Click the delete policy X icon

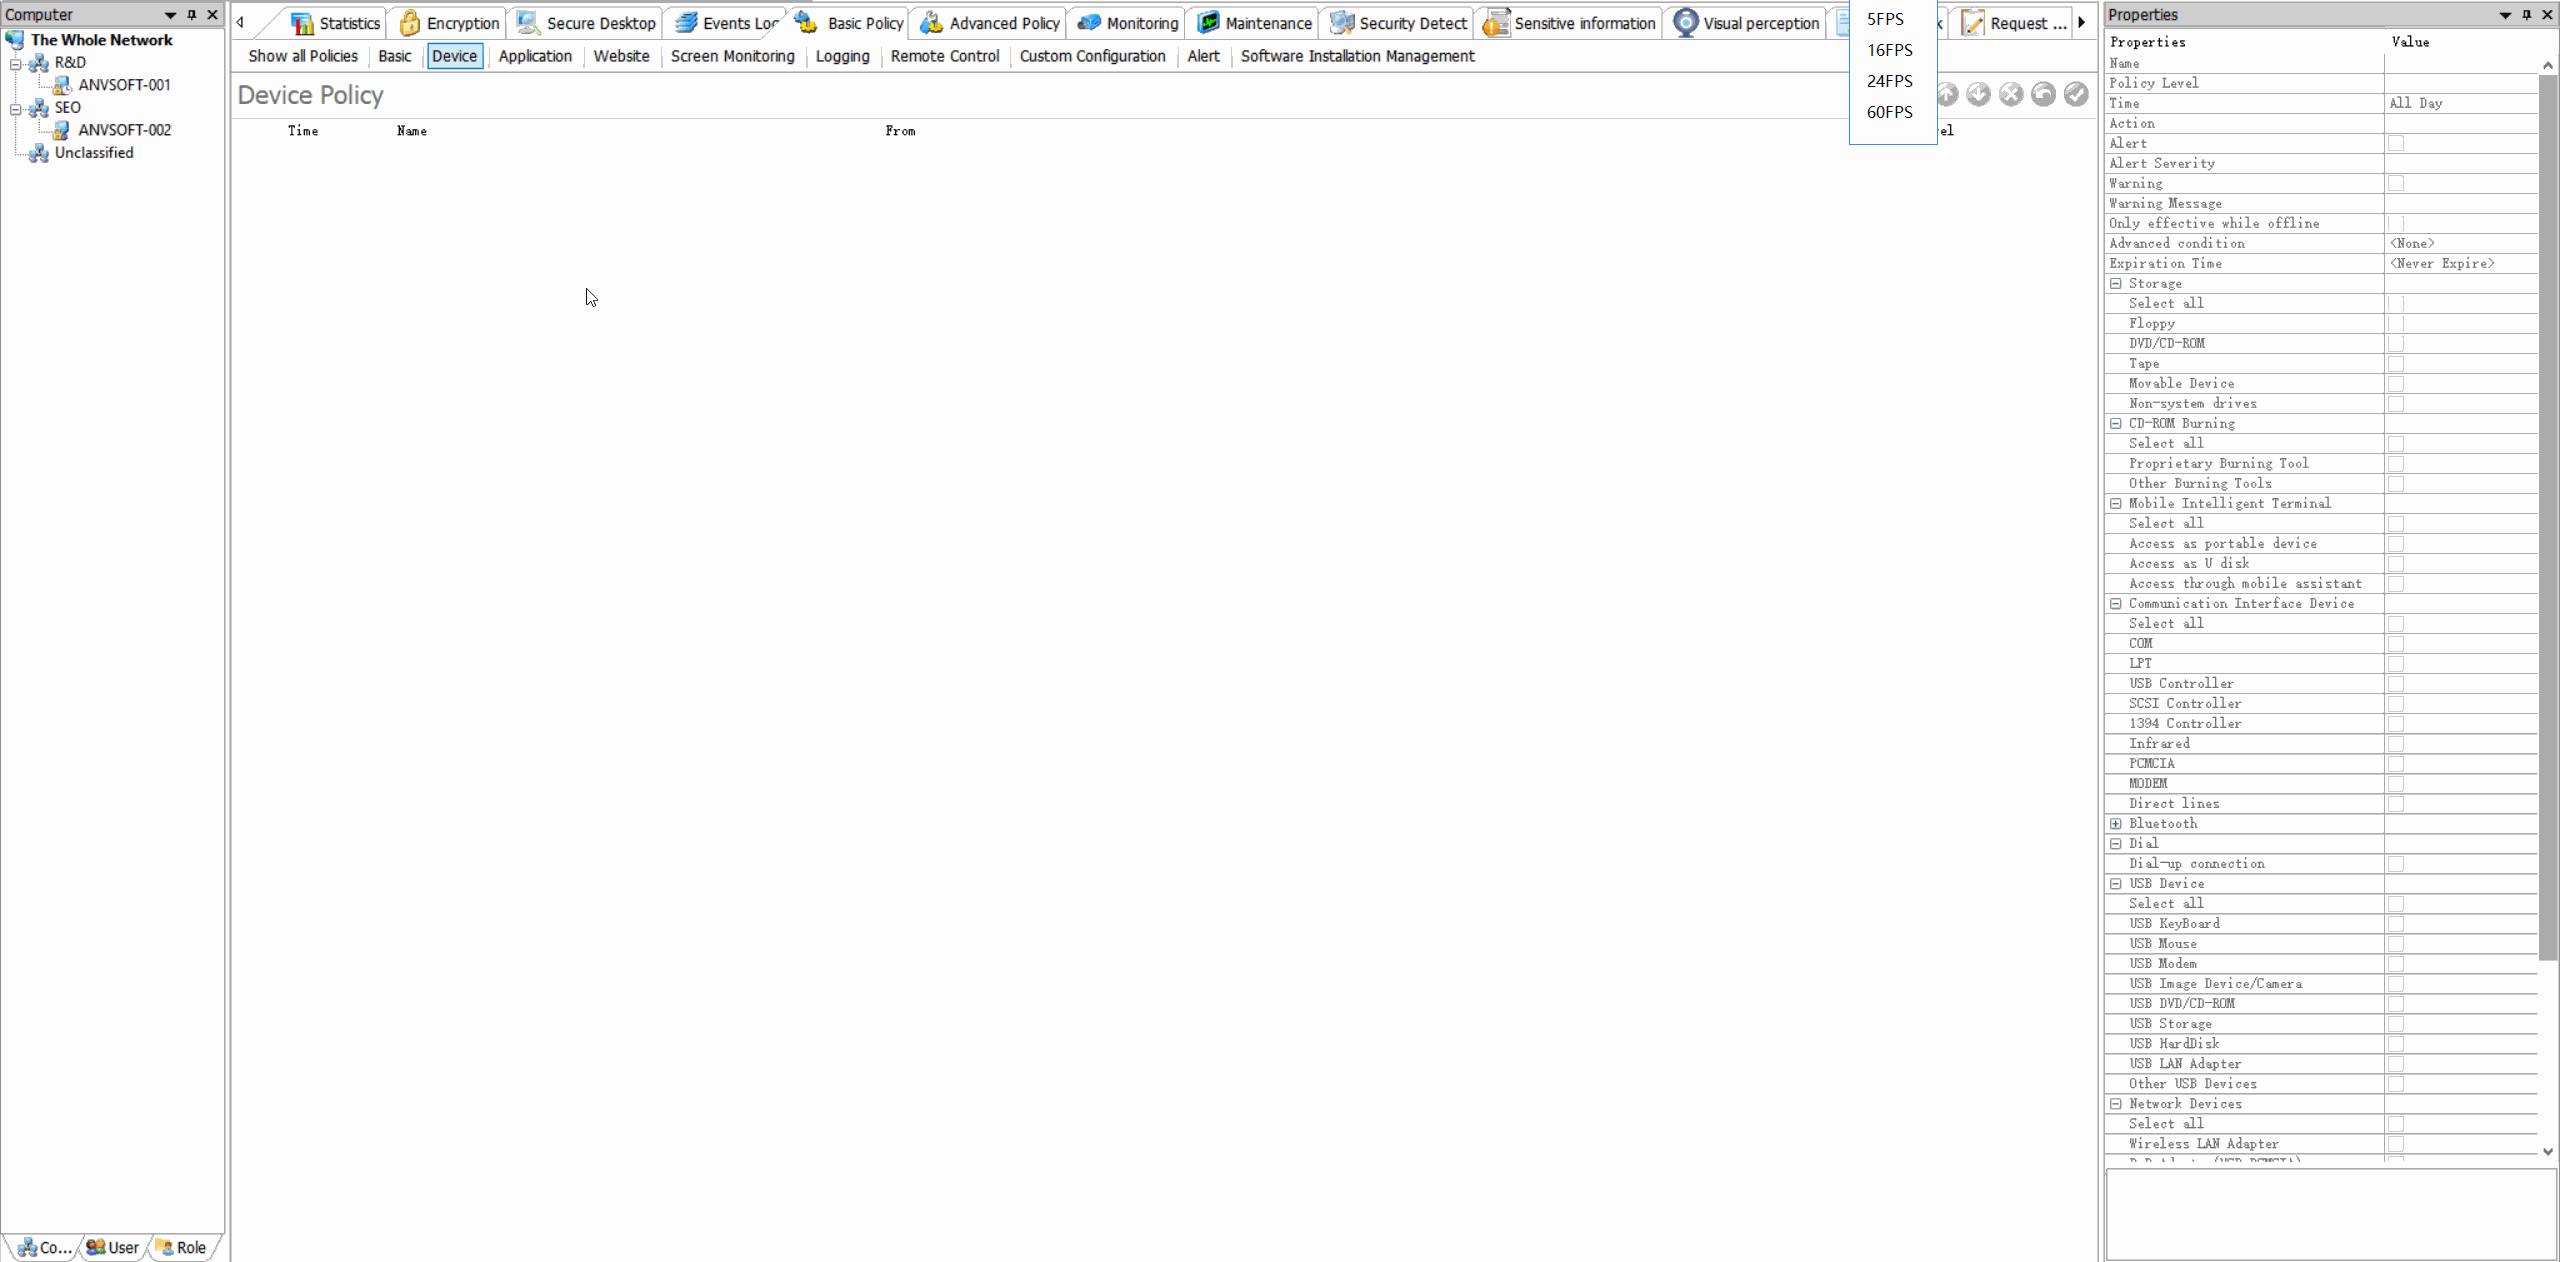pos(2011,94)
